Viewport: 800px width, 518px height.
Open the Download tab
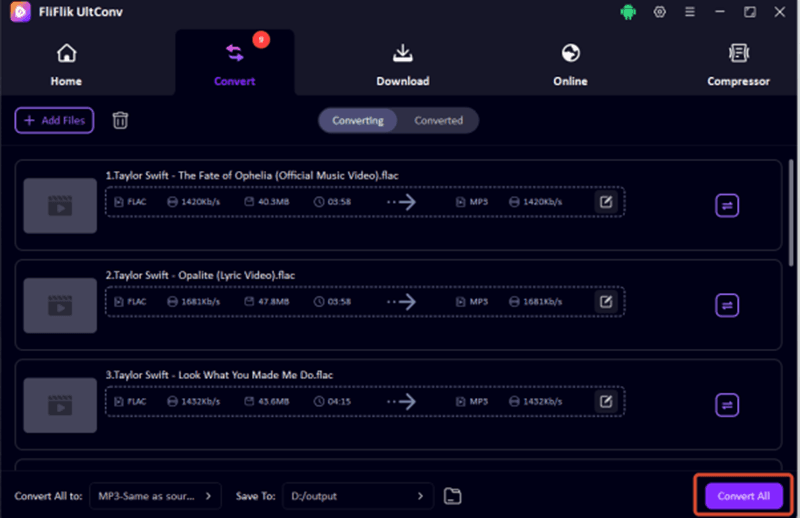click(x=403, y=65)
